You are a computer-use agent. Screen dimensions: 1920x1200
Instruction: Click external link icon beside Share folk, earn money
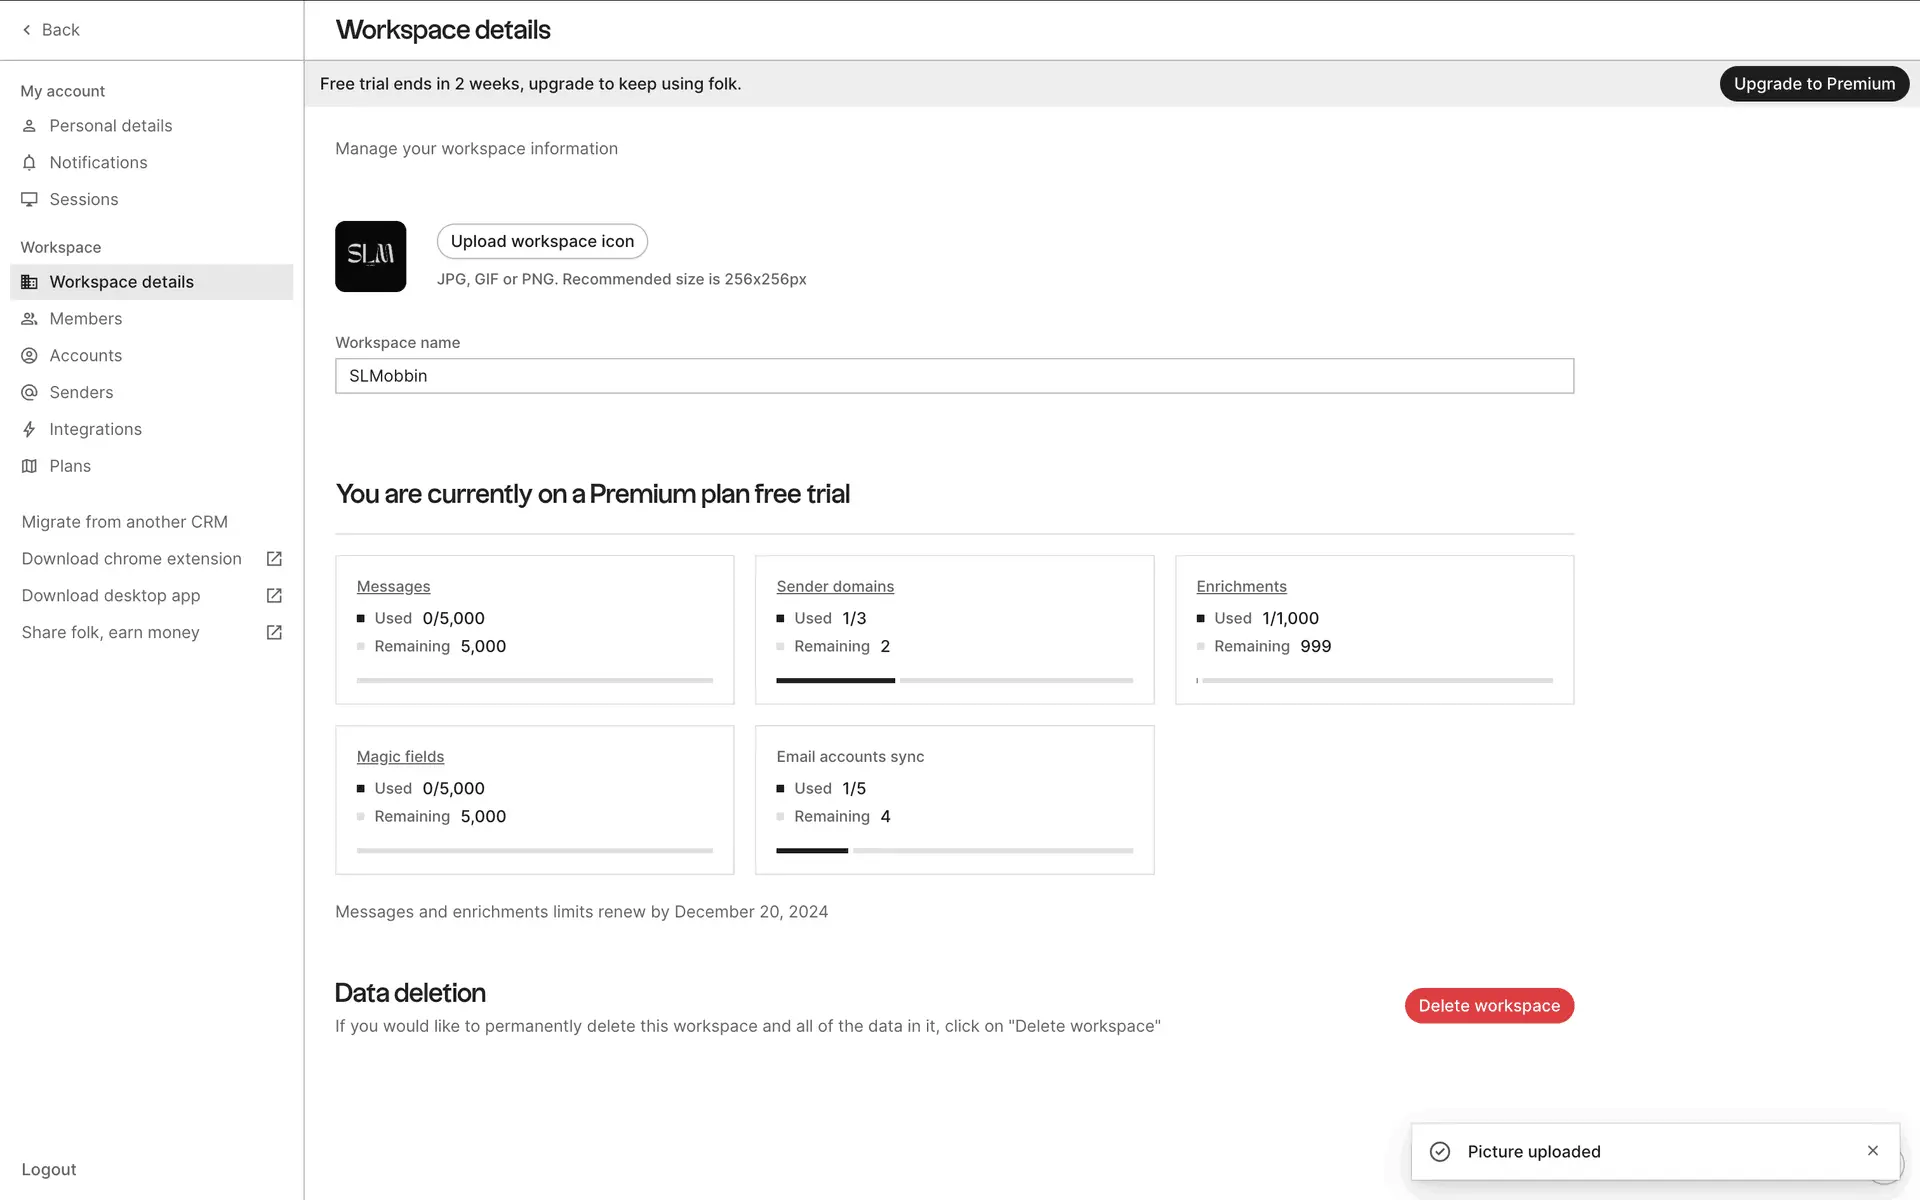click(274, 633)
